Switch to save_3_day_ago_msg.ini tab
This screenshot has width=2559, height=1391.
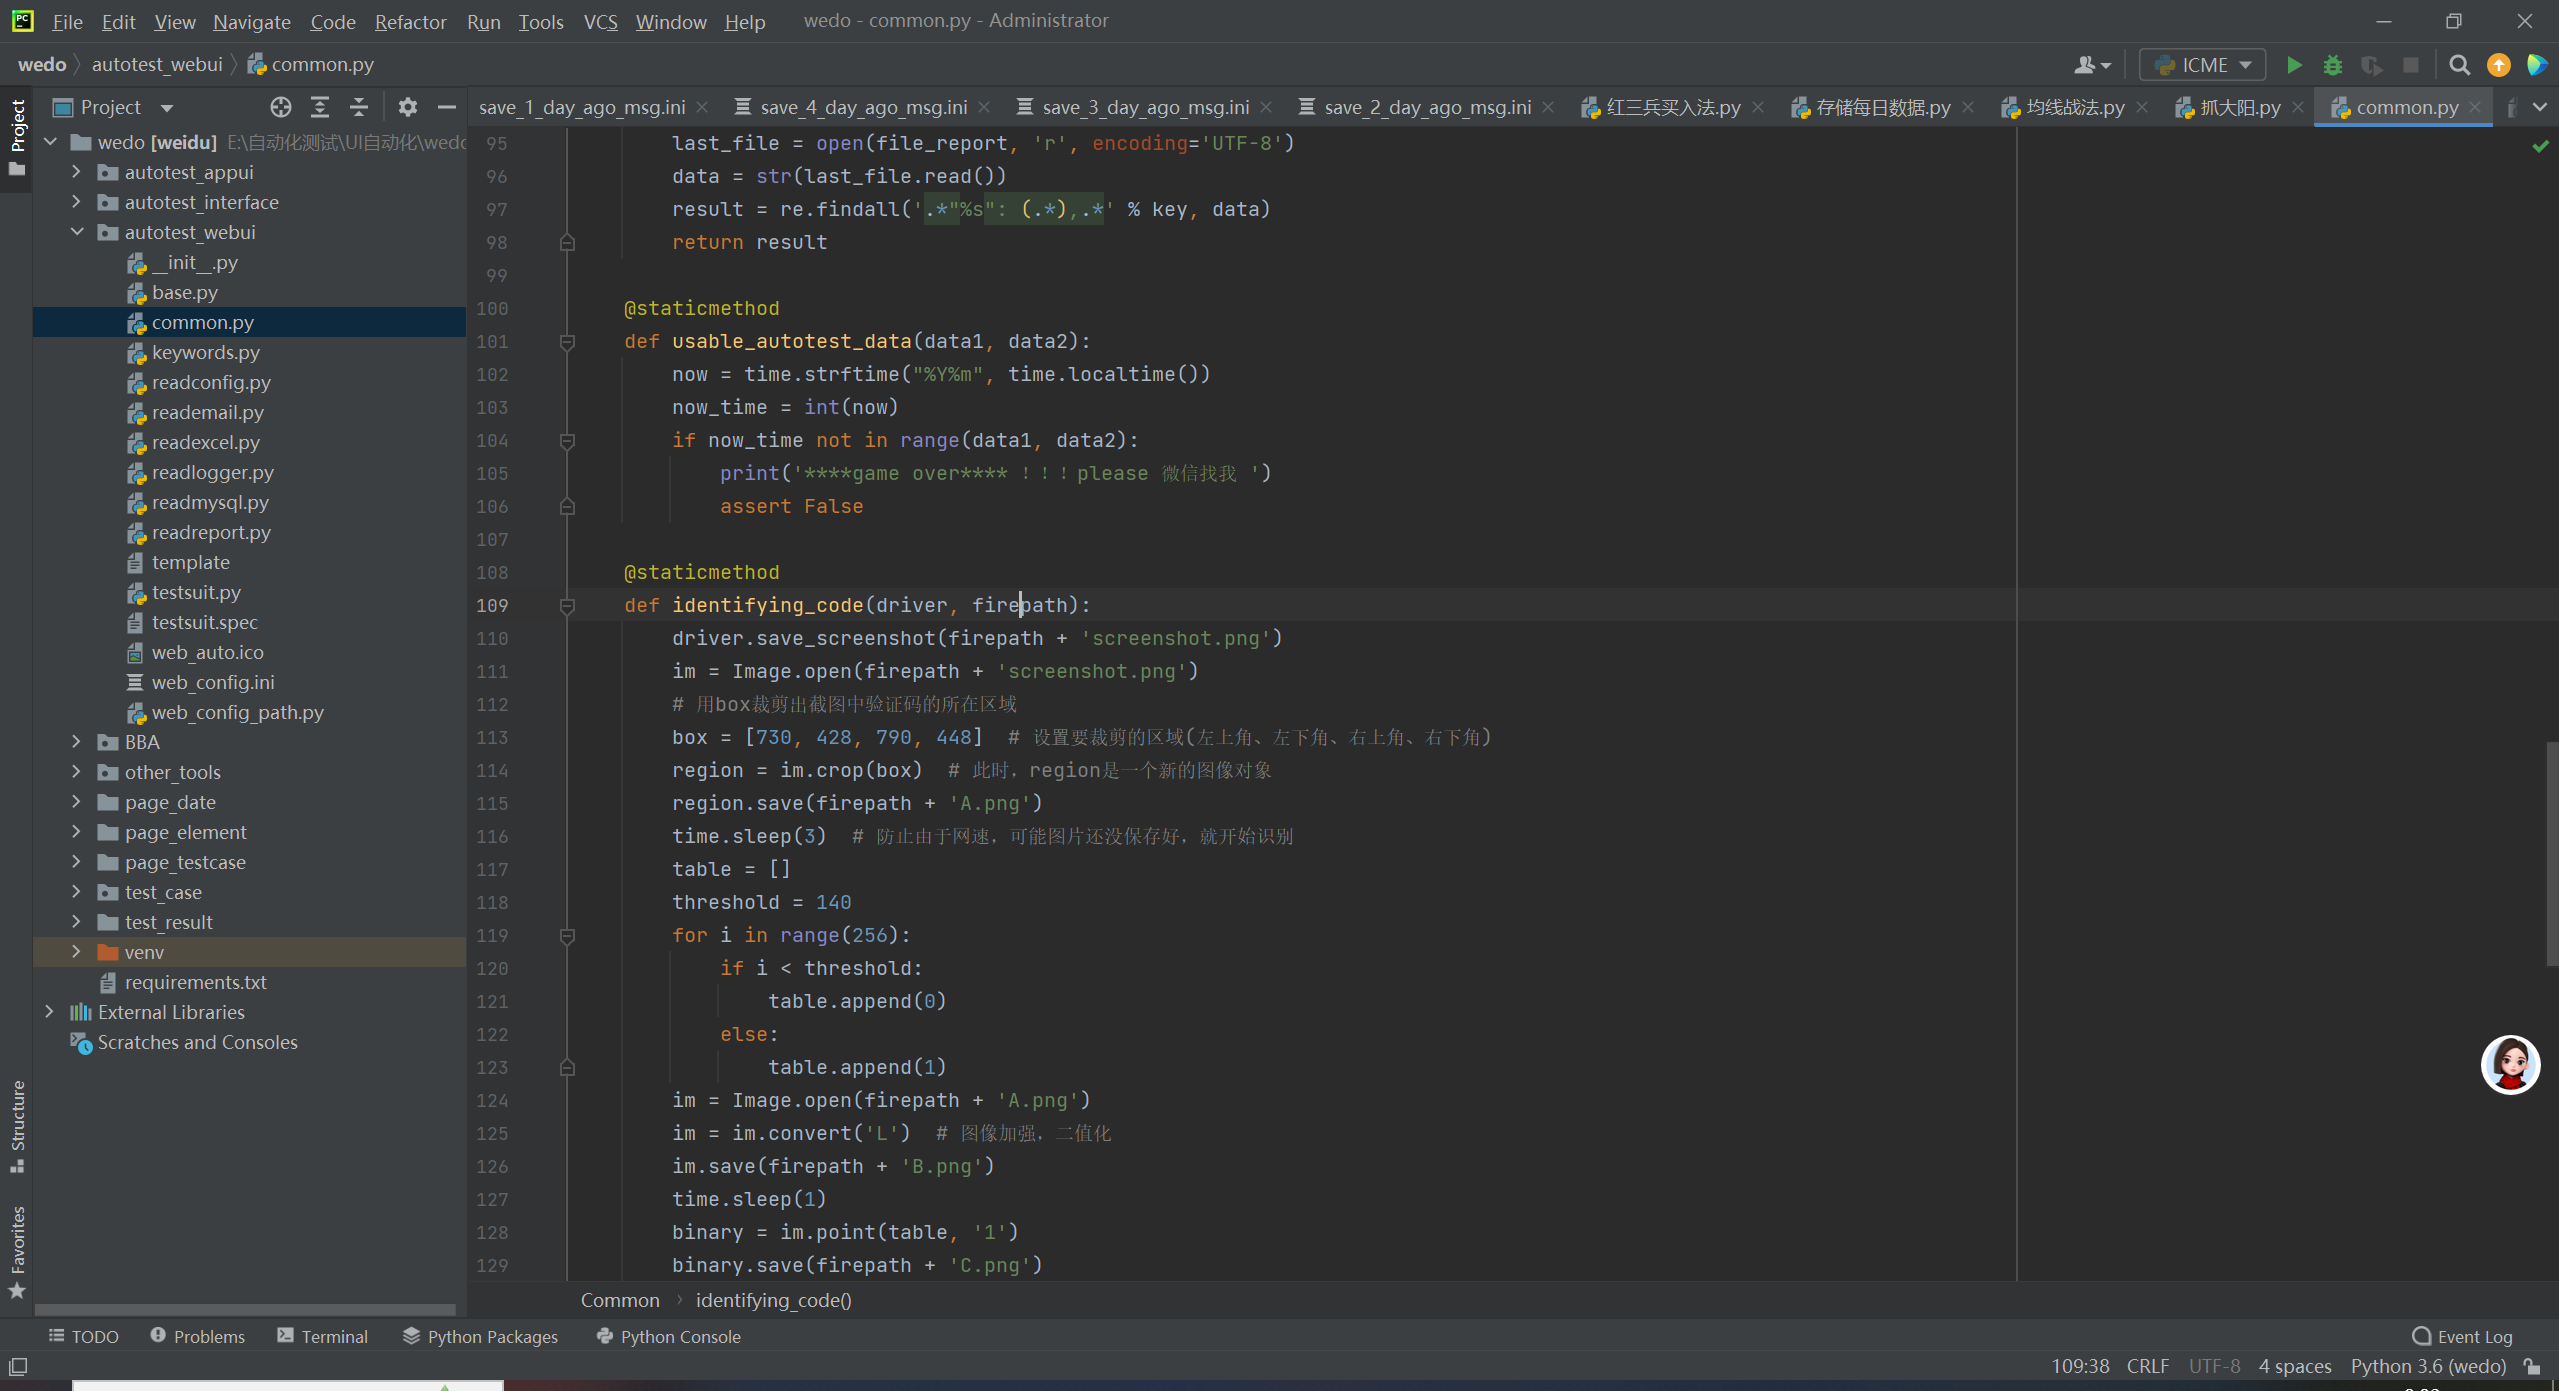coord(1145,107)
